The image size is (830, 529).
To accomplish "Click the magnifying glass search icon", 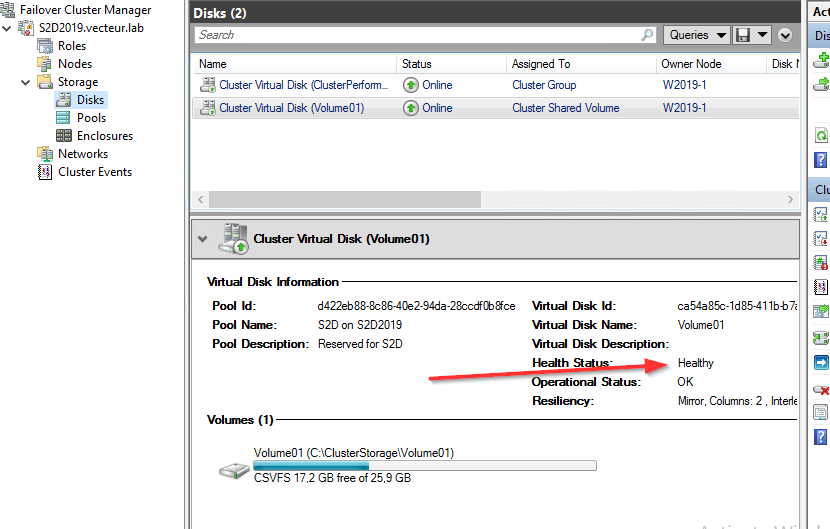I will pos(647,35).
